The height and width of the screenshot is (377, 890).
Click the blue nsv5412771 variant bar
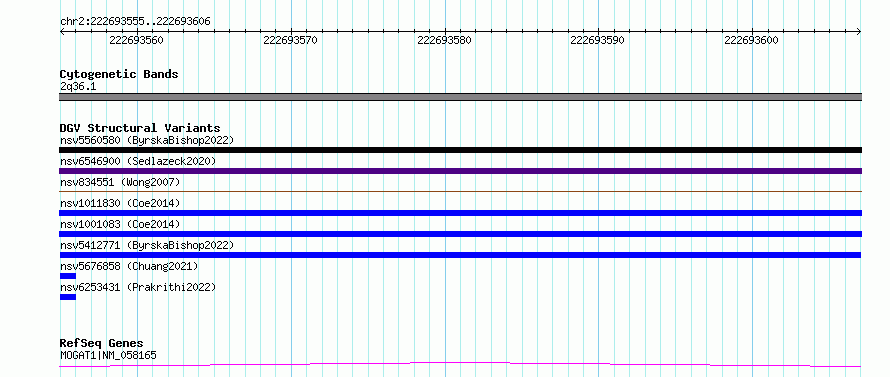click(460, 255)
